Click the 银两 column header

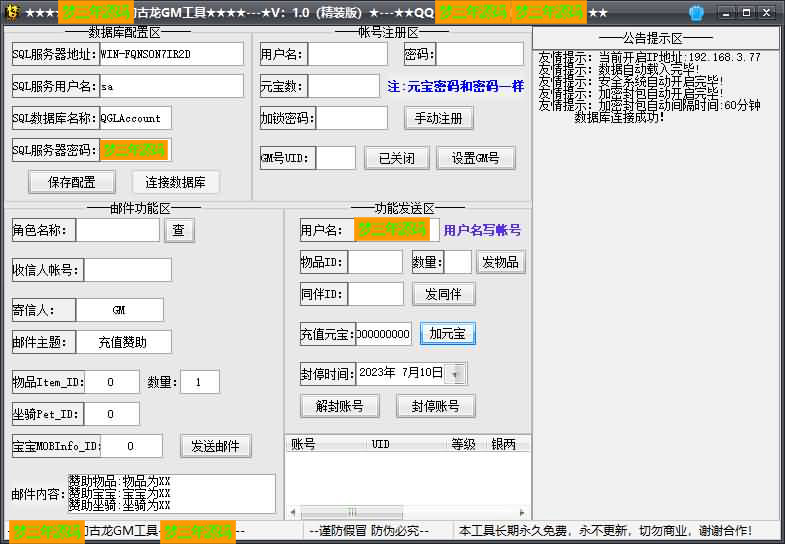click(x=505, y=444)
